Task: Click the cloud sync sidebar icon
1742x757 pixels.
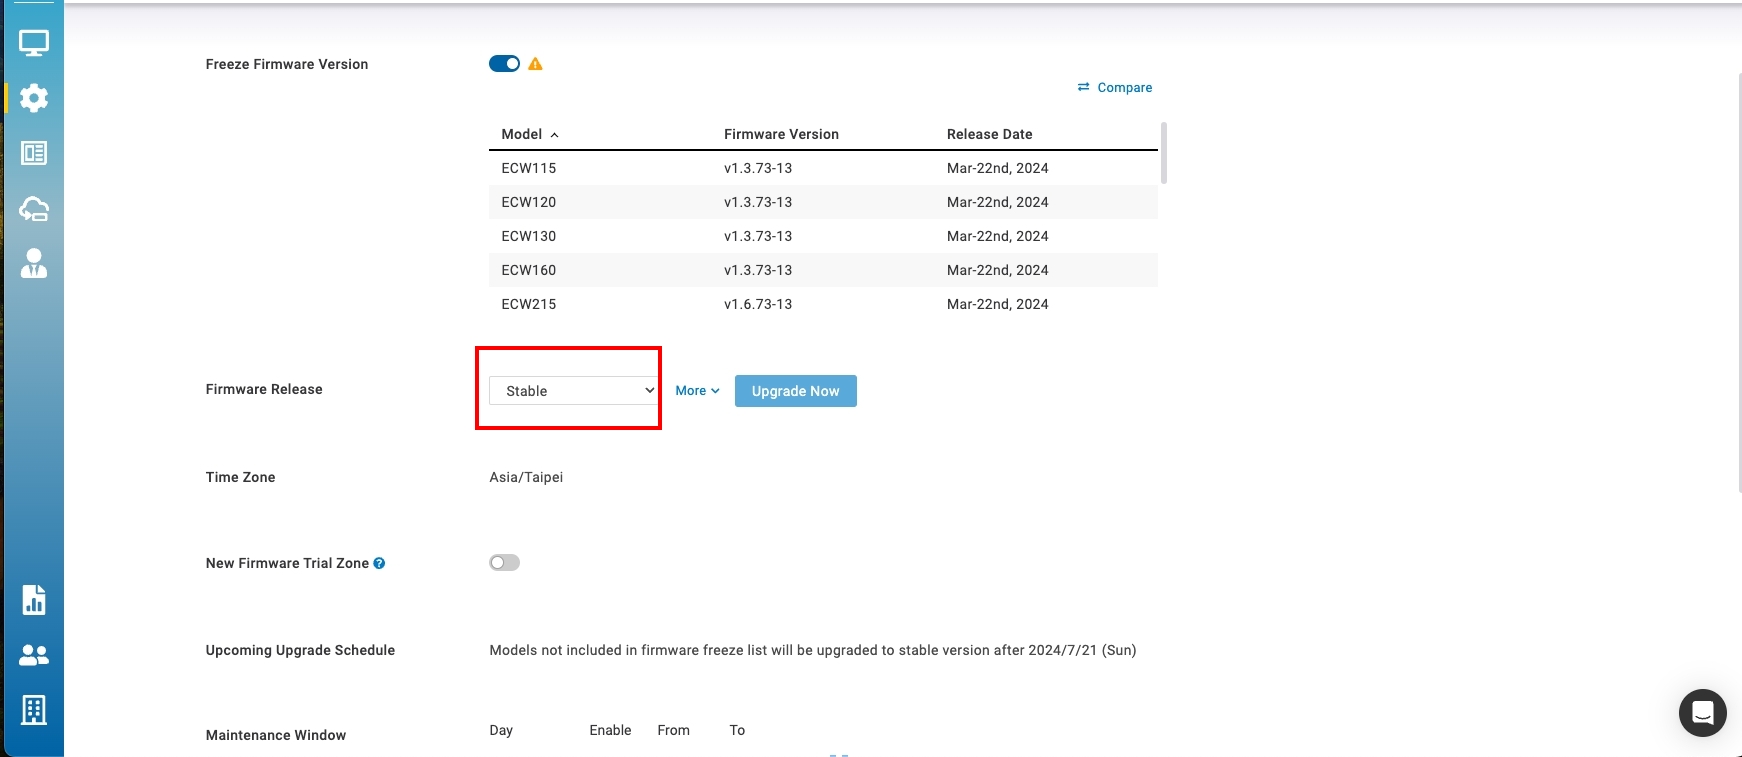Action: click(x=34, y=208)
